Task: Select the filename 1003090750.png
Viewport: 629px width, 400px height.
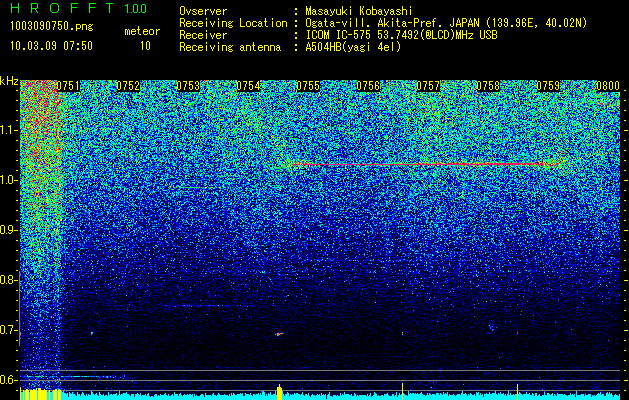Action: click(52, 26)
